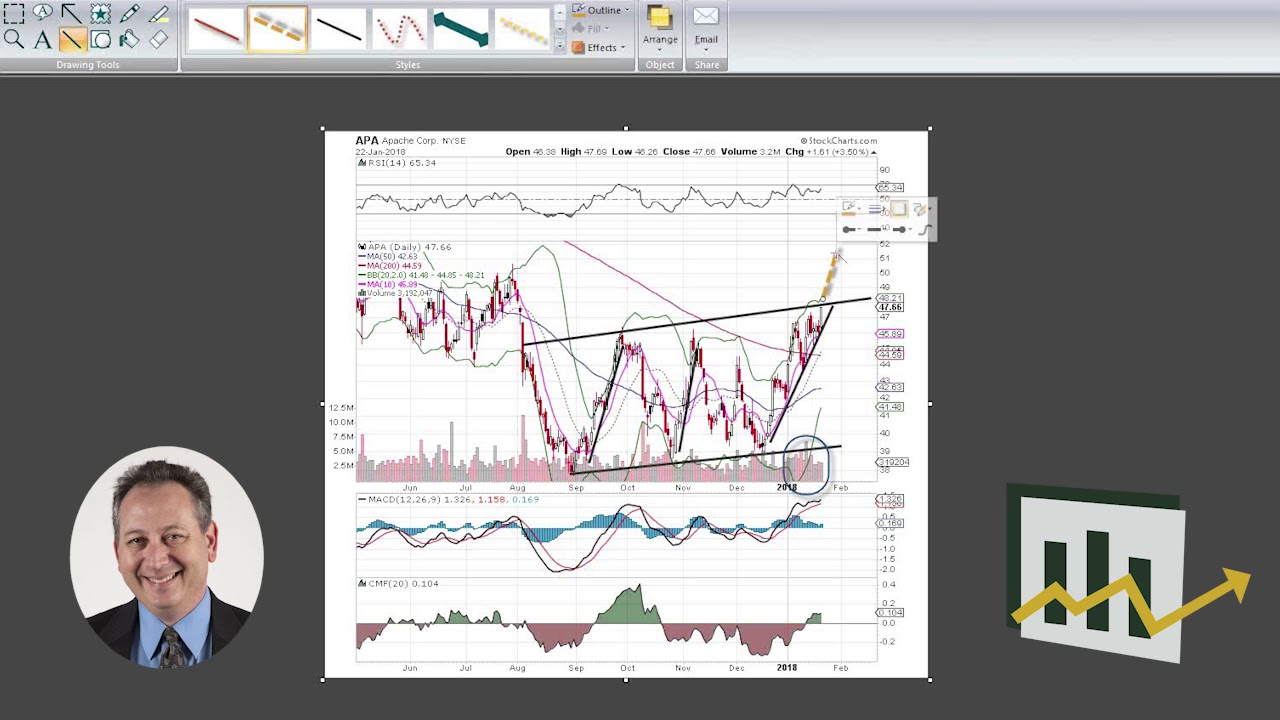Select the Eraser tool

click(x=158, y=40)
